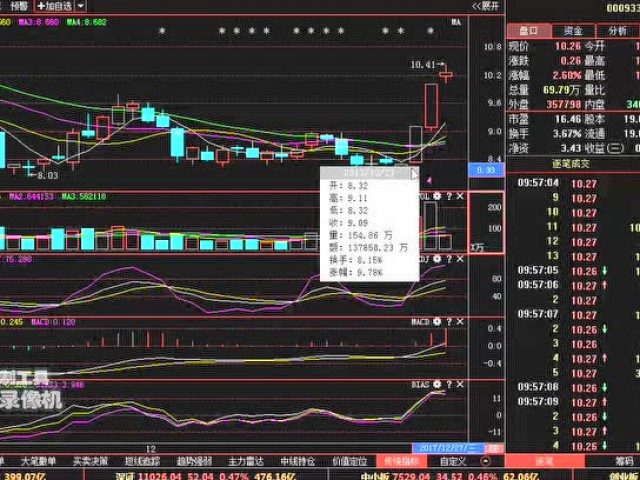Click the 总量 69.79万 value
This screenshot has width=640, height=480.
coord(561,90)
